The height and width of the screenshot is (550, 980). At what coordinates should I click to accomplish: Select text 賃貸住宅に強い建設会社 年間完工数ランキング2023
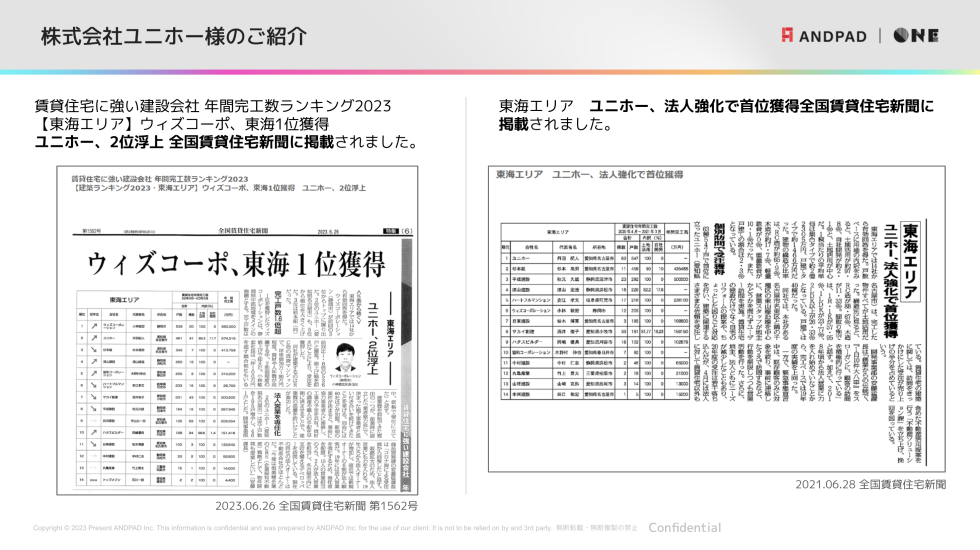point(213,106)
